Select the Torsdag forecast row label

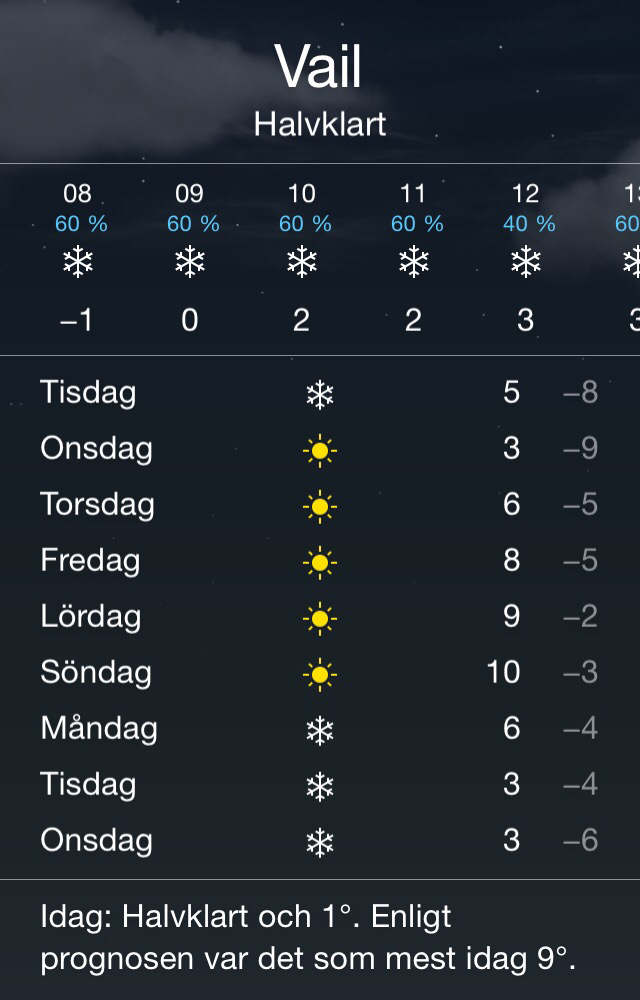point(97,504)
